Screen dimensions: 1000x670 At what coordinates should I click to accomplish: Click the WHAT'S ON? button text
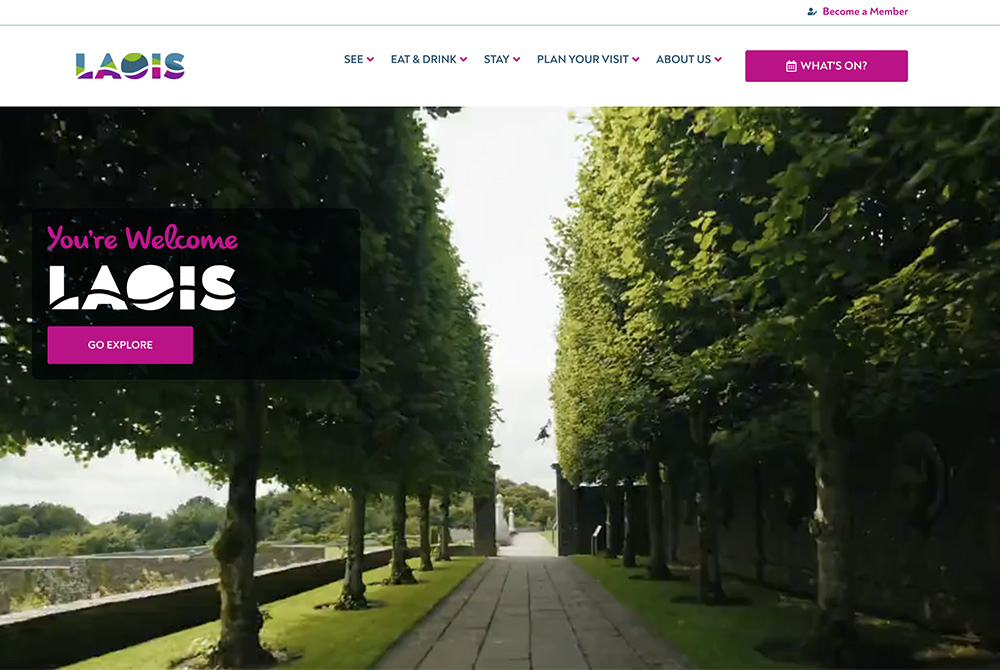coord(834,66)
